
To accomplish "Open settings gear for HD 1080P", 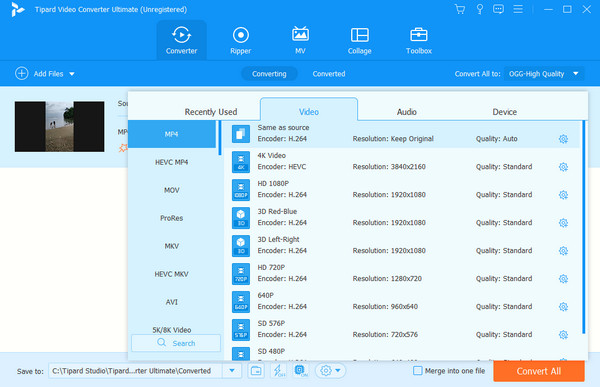I will 563,195.
